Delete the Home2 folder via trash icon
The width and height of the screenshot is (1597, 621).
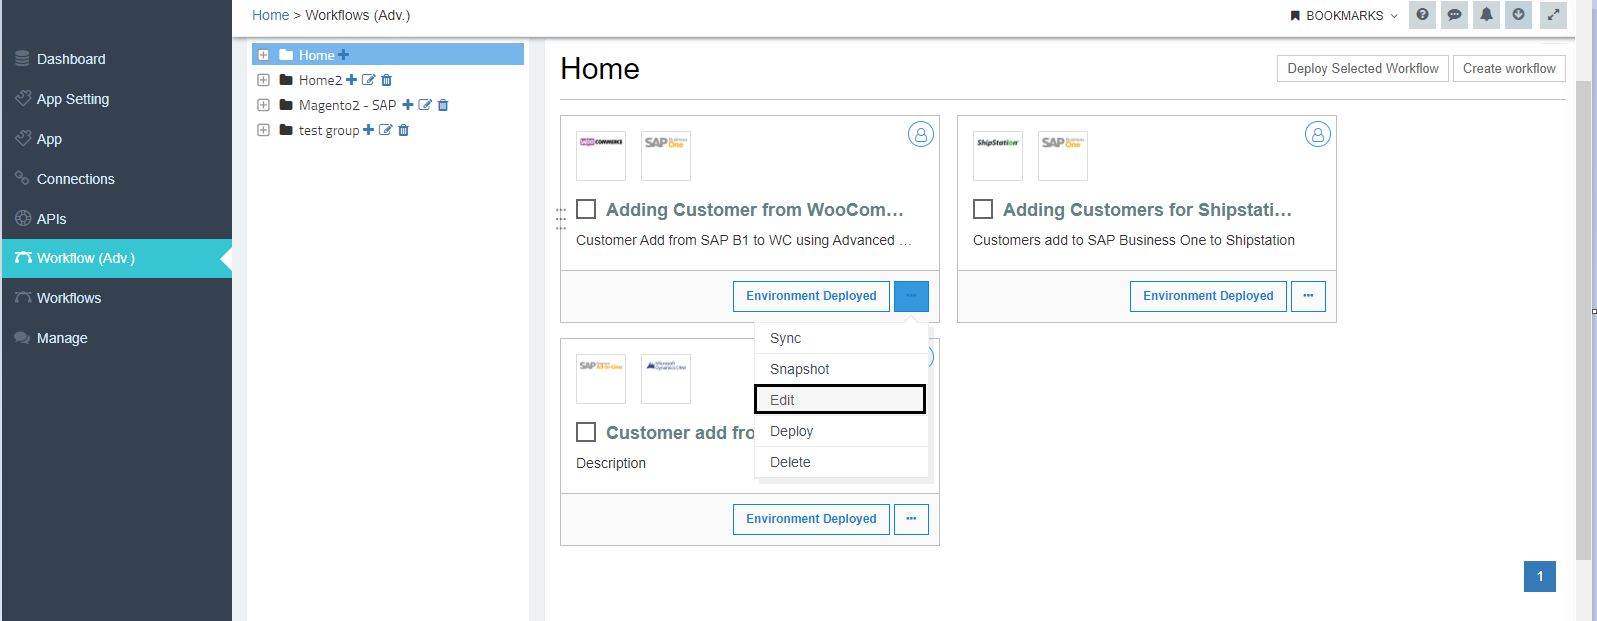click(387, 80)
